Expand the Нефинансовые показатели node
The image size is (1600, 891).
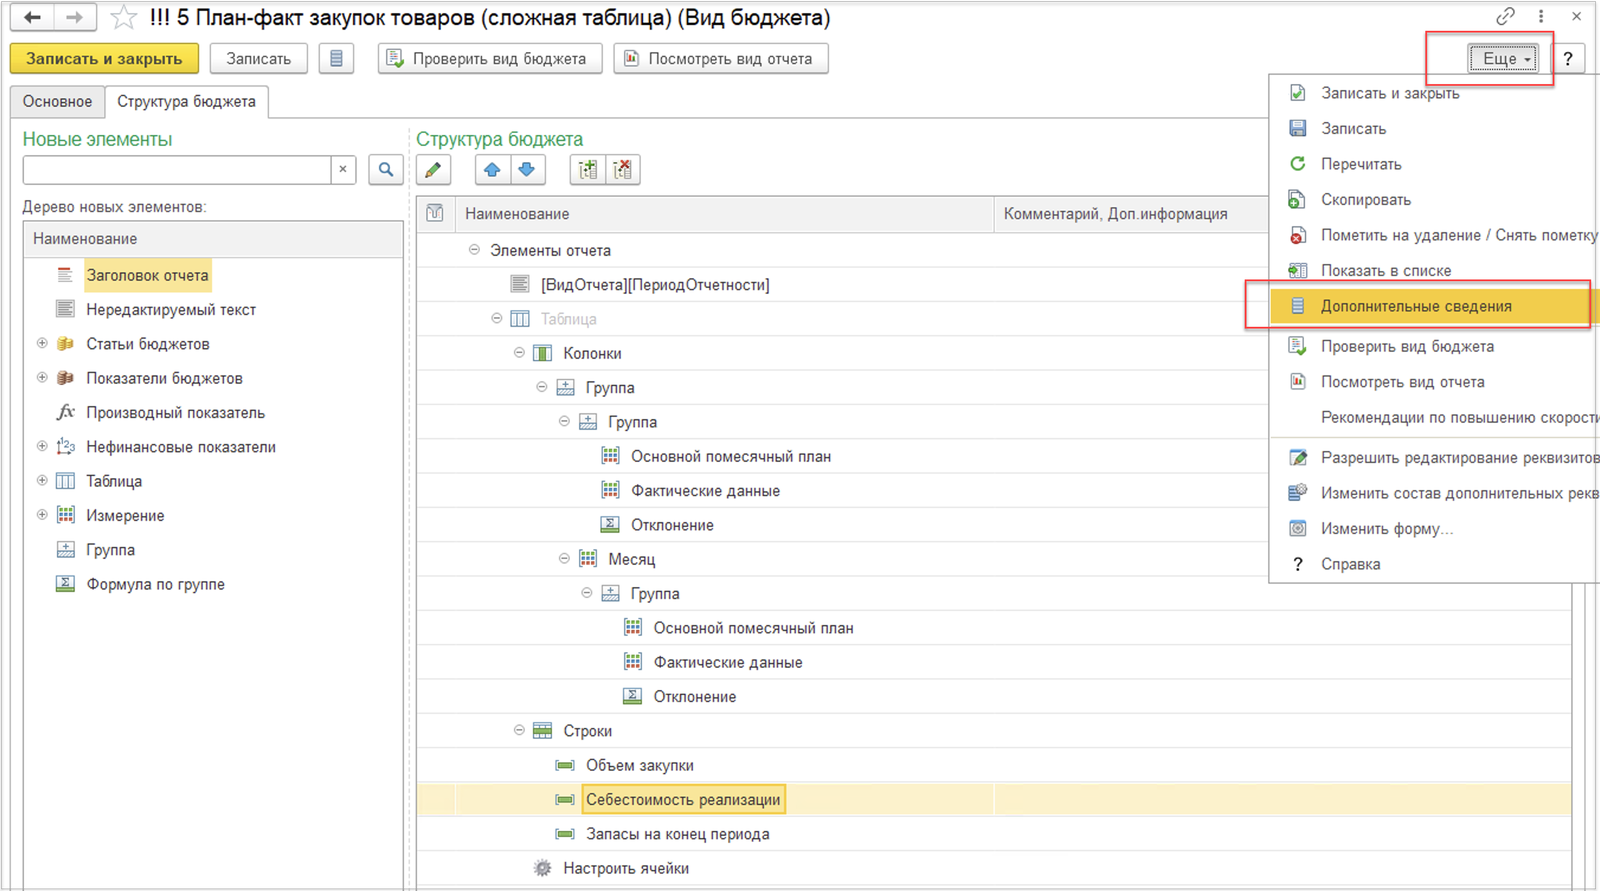tap(42, 446)
